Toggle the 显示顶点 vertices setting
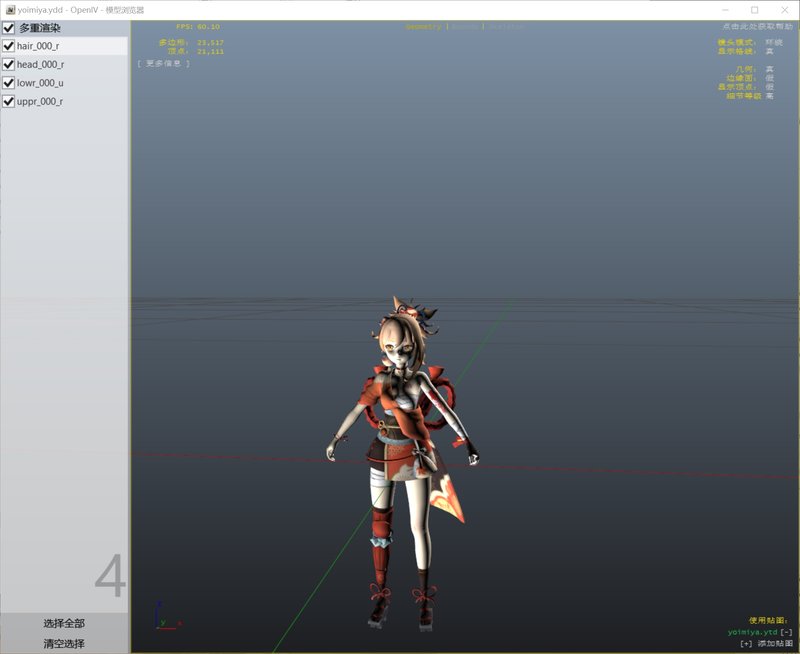The height and width of the screenshot is (654, 800). (769, 87)
